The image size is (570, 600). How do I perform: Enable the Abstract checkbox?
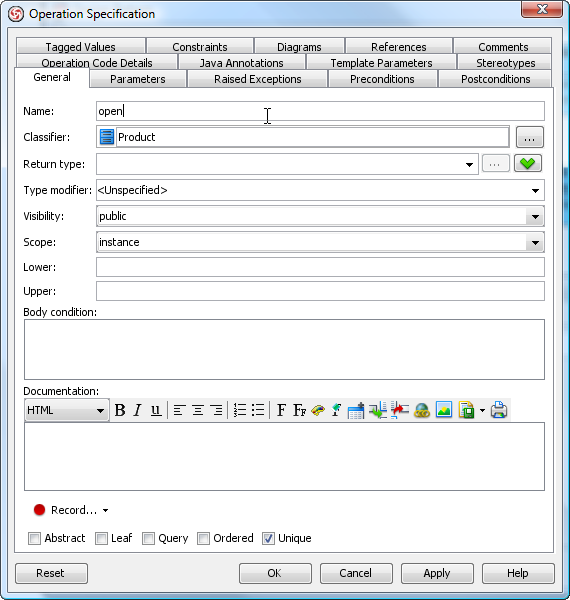coord(34,538)
